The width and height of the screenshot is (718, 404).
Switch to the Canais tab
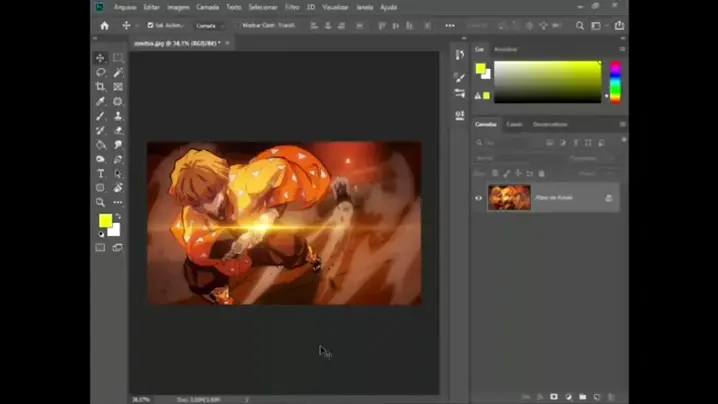coord(514,124)
